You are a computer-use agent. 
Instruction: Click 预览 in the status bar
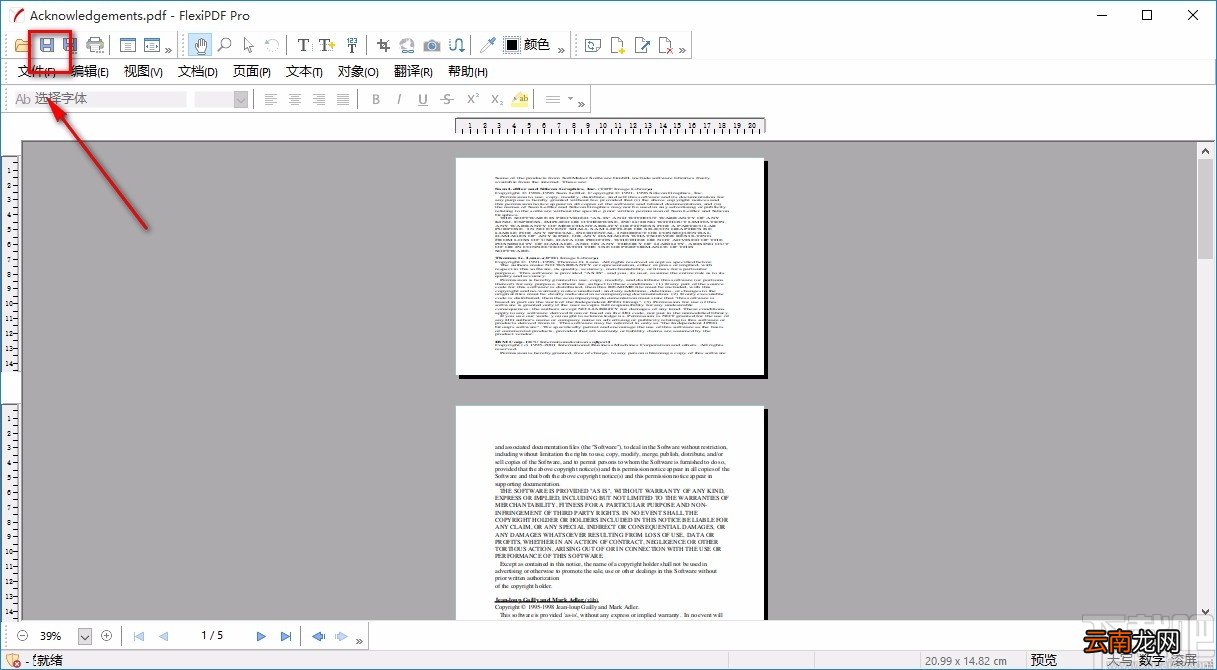click(x=1044, y=660)
